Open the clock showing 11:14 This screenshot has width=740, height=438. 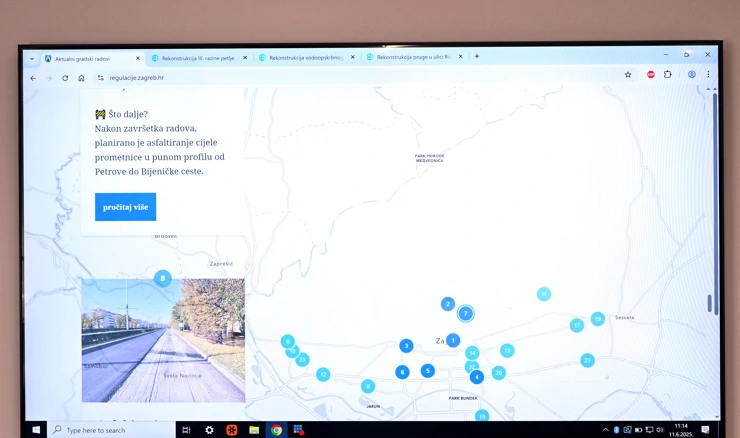coord(681,430)
